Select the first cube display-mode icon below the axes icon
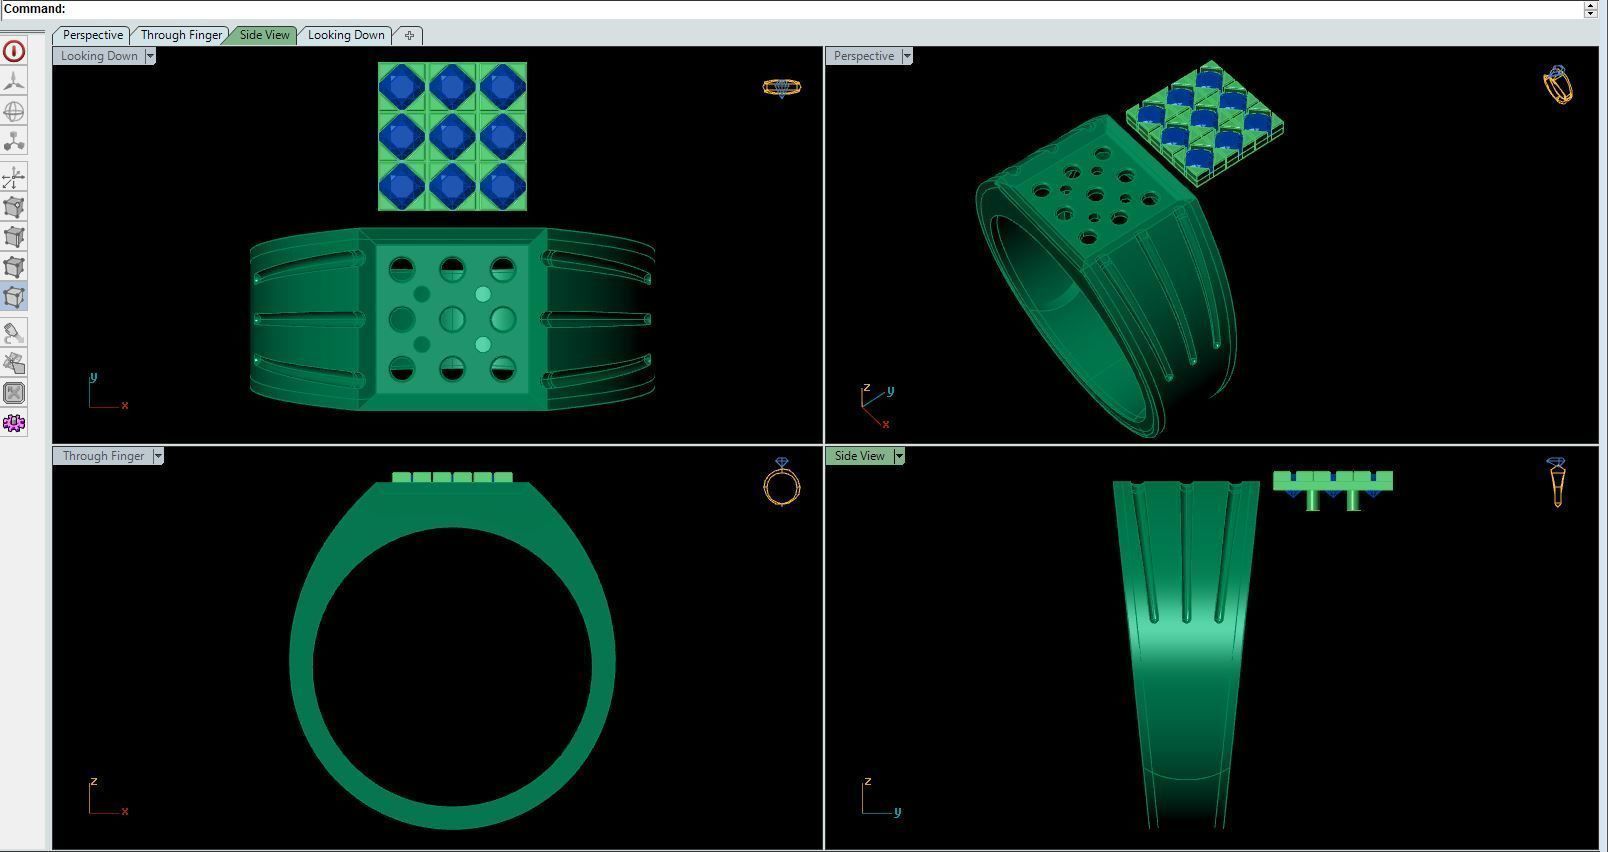Viewport: 1608px width, 852px height. (x=14, y=207)
